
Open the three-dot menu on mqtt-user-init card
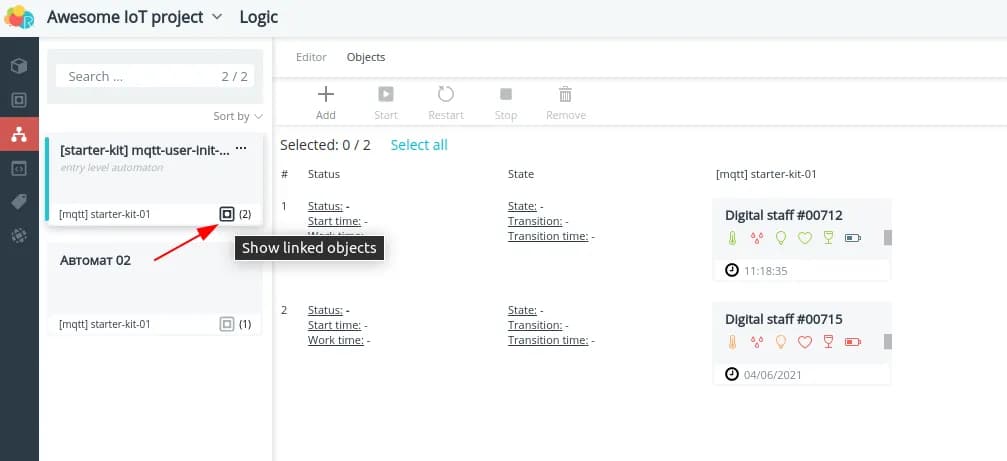click(241, 149)
